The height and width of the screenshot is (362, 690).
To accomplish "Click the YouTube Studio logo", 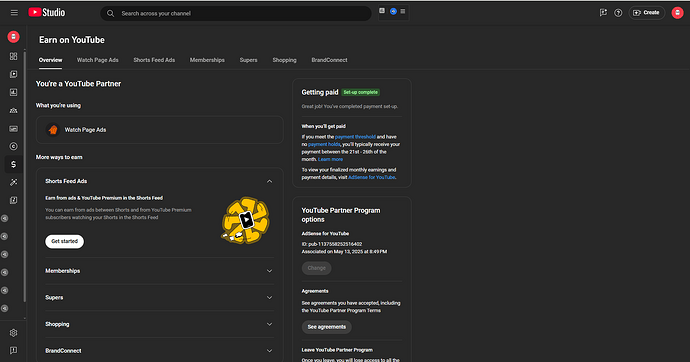I will coord(47,13).
